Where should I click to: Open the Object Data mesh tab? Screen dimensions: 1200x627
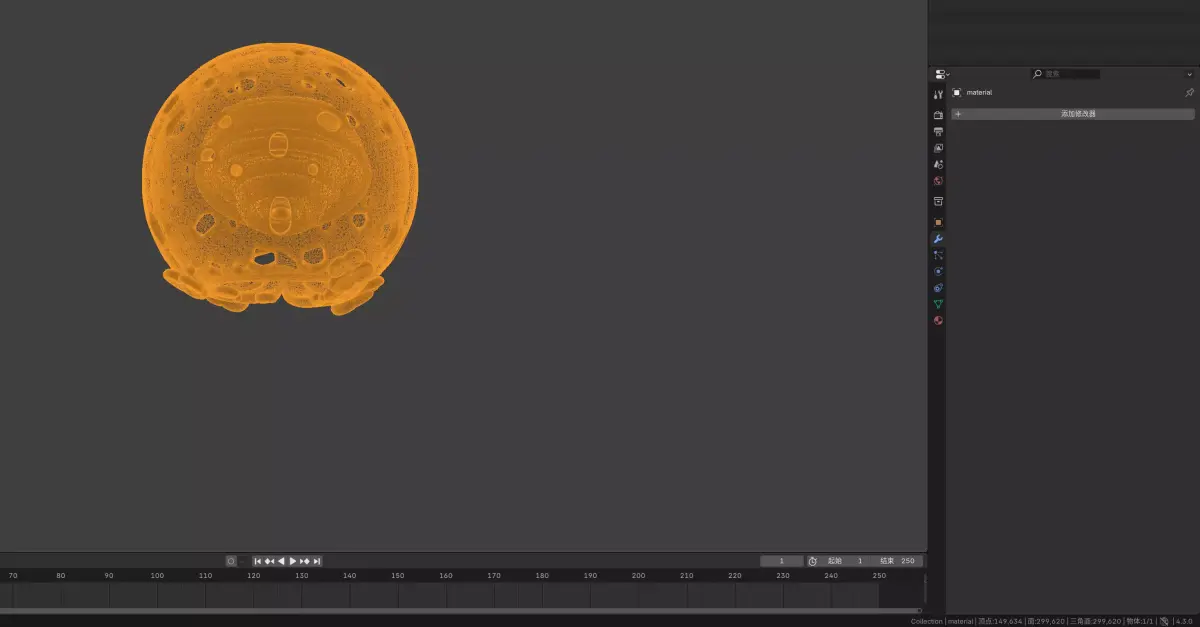938,304
